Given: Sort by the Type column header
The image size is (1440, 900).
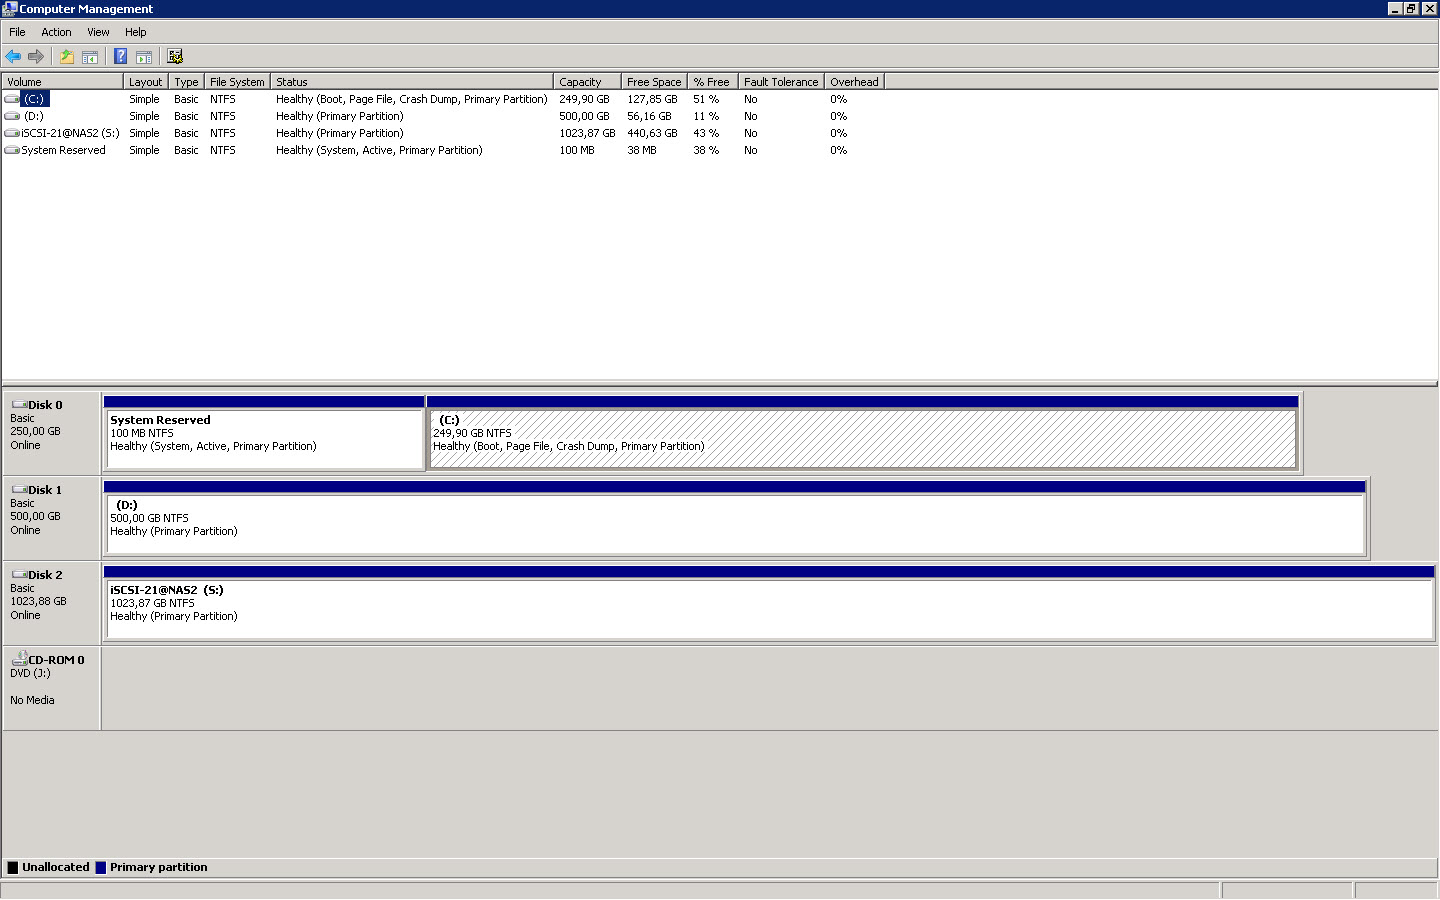Looking at the screenshot, I should click(x=186, y=82).
